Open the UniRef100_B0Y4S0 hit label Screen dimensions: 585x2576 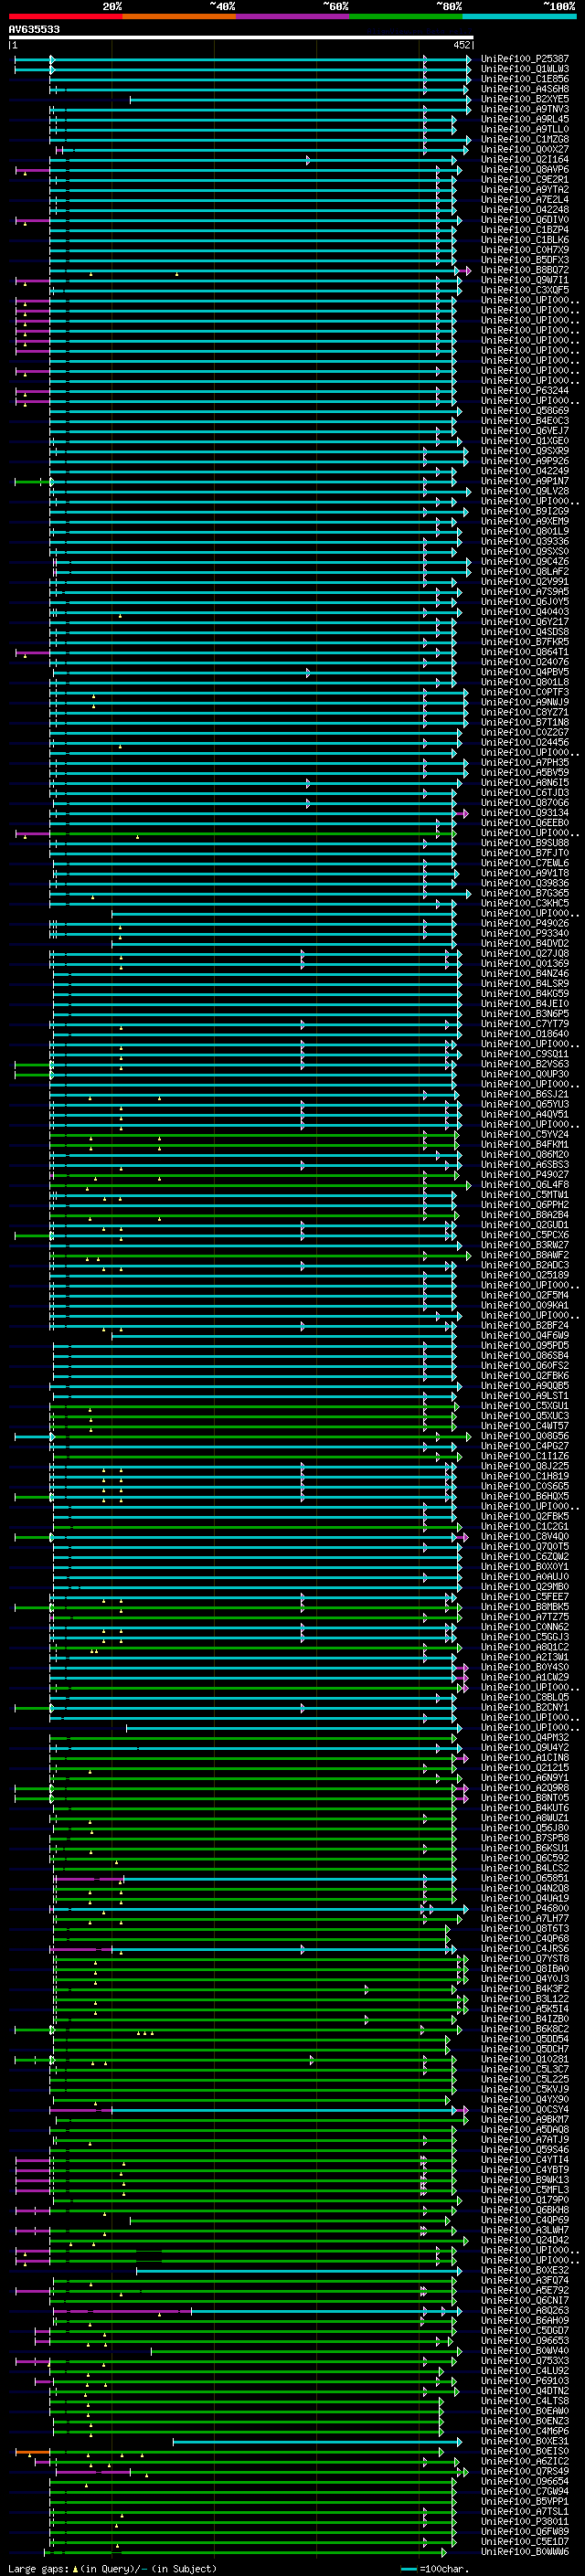[525, 1667]
